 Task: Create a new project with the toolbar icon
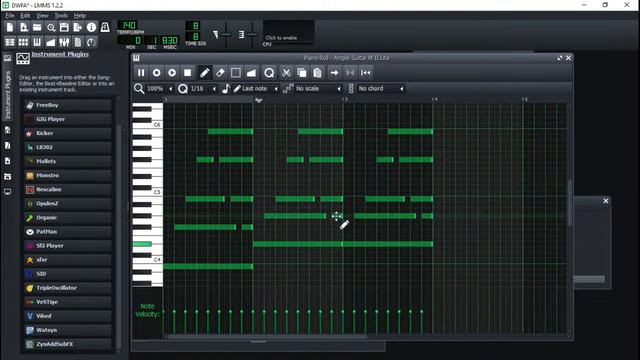point(10,27)
